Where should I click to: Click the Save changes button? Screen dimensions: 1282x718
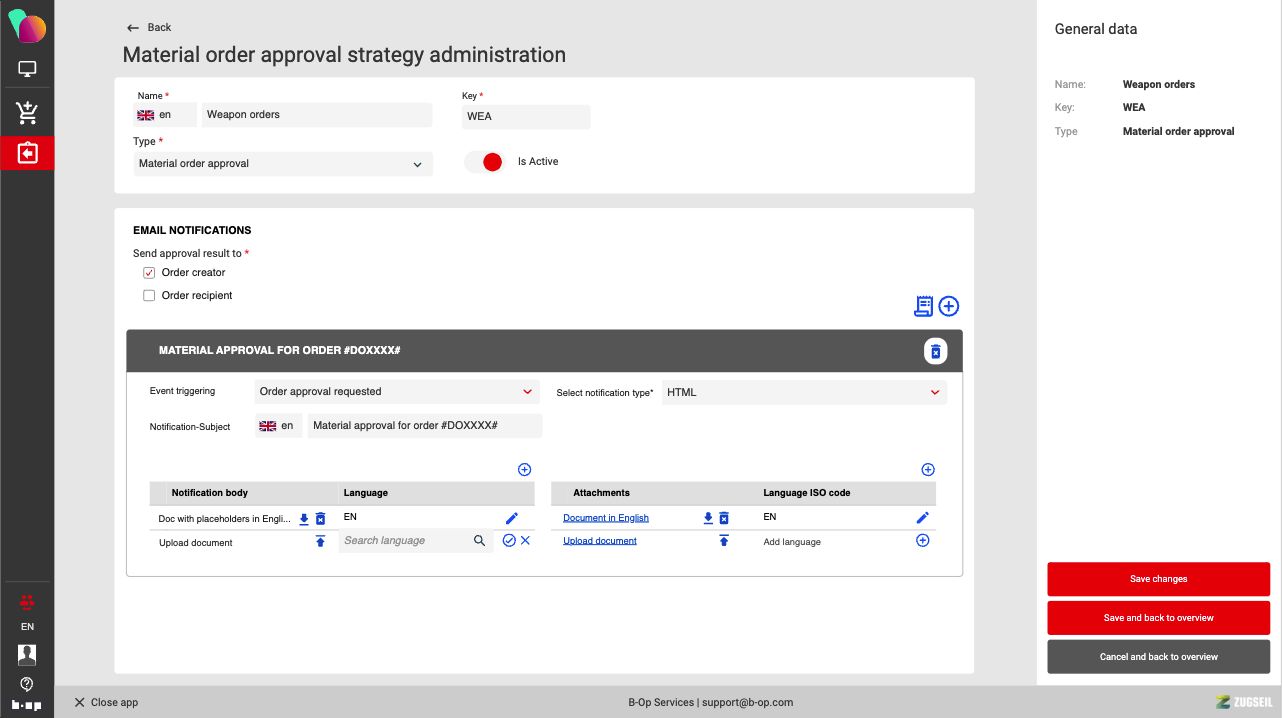click(x=1158, y=579)
